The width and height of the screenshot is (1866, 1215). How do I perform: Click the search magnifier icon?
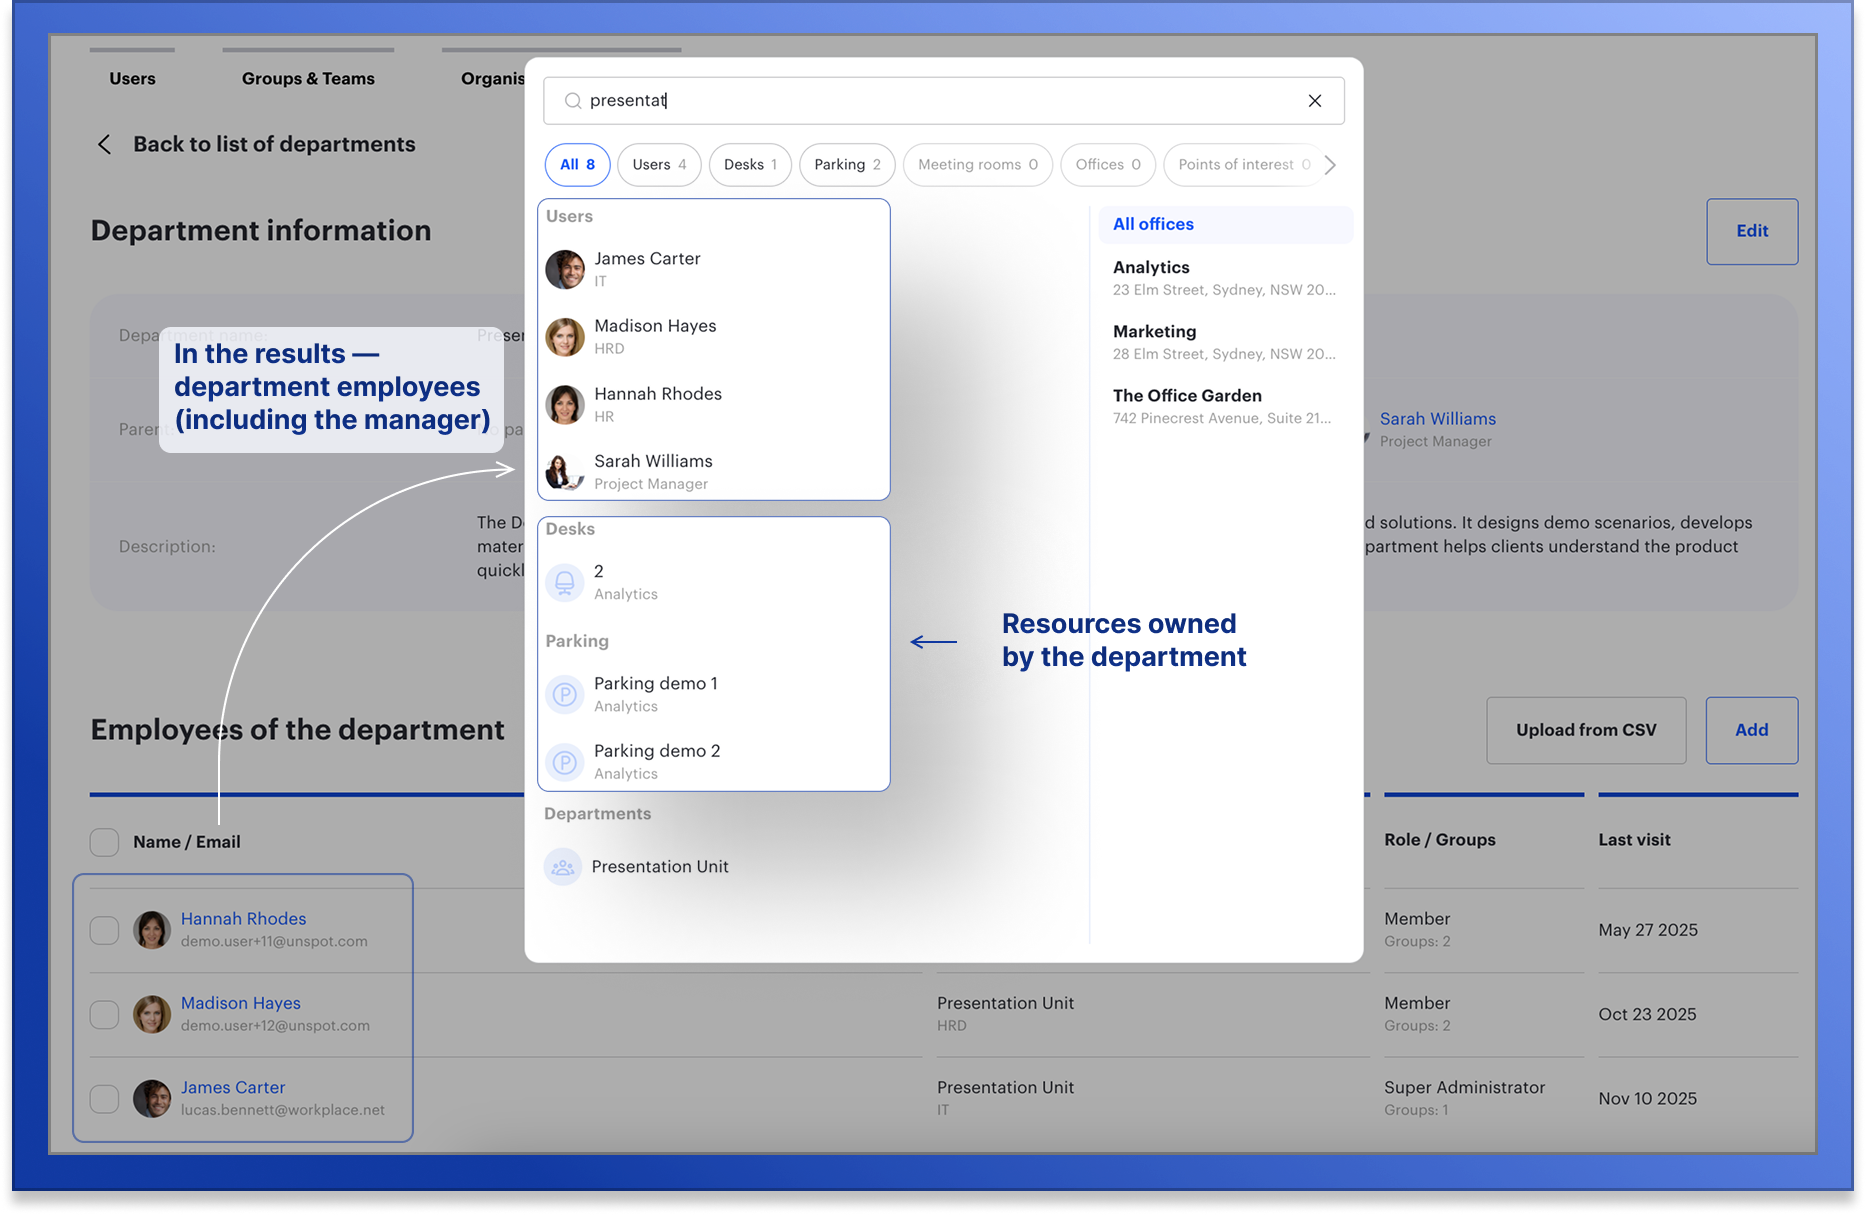point(573,101)
